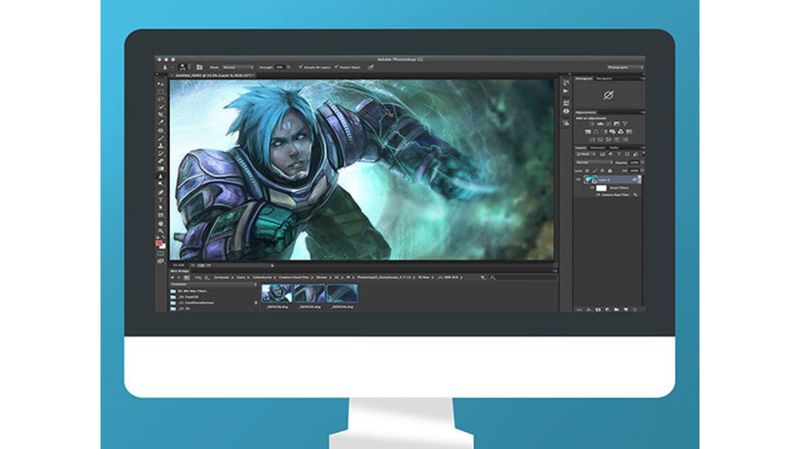The height and width of the screenshot is (449, 800).
Task: Switch to the Navigator tab
Action: click(604, 79)
